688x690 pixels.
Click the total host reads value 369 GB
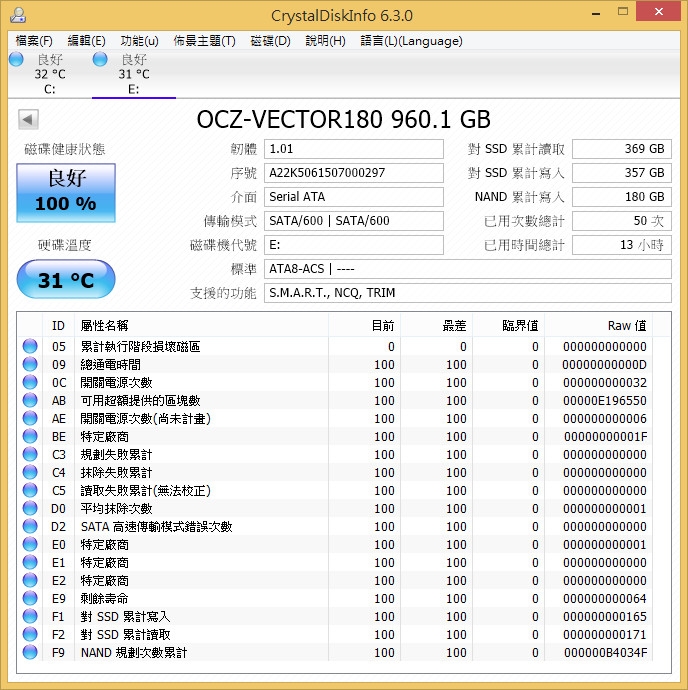[x=622, y=149]
